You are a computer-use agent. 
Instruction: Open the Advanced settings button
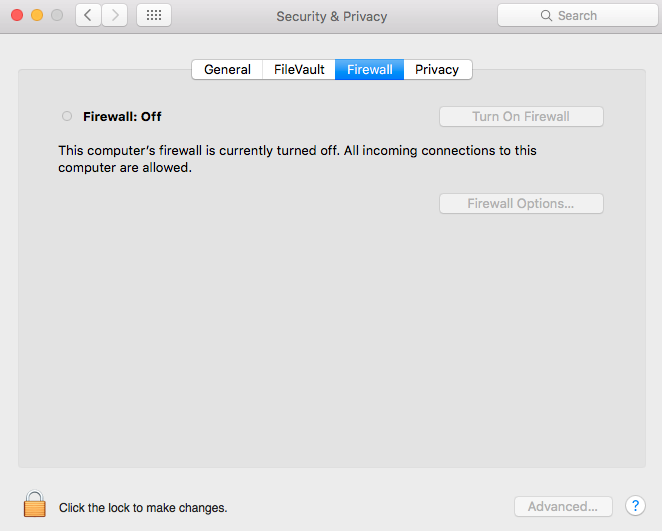point(563,506)
